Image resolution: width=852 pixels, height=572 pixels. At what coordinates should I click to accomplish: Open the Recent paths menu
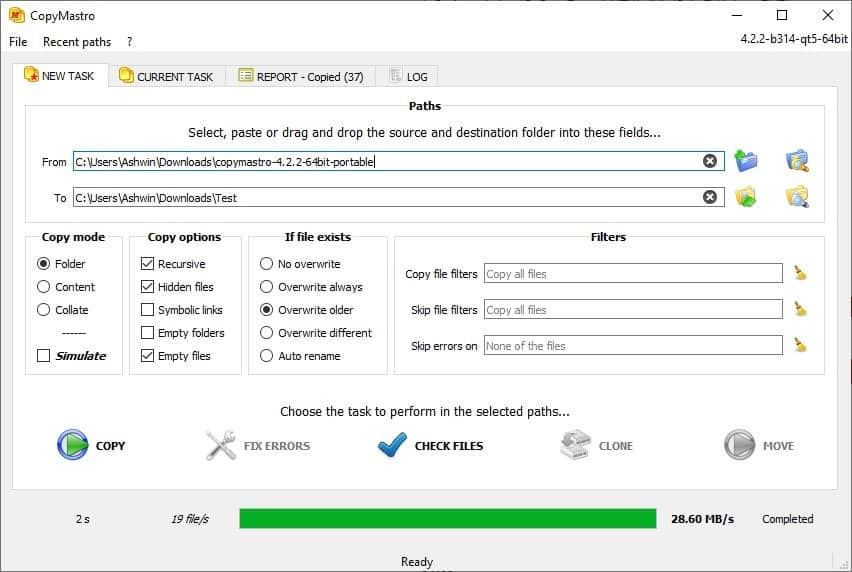point(77,42)
